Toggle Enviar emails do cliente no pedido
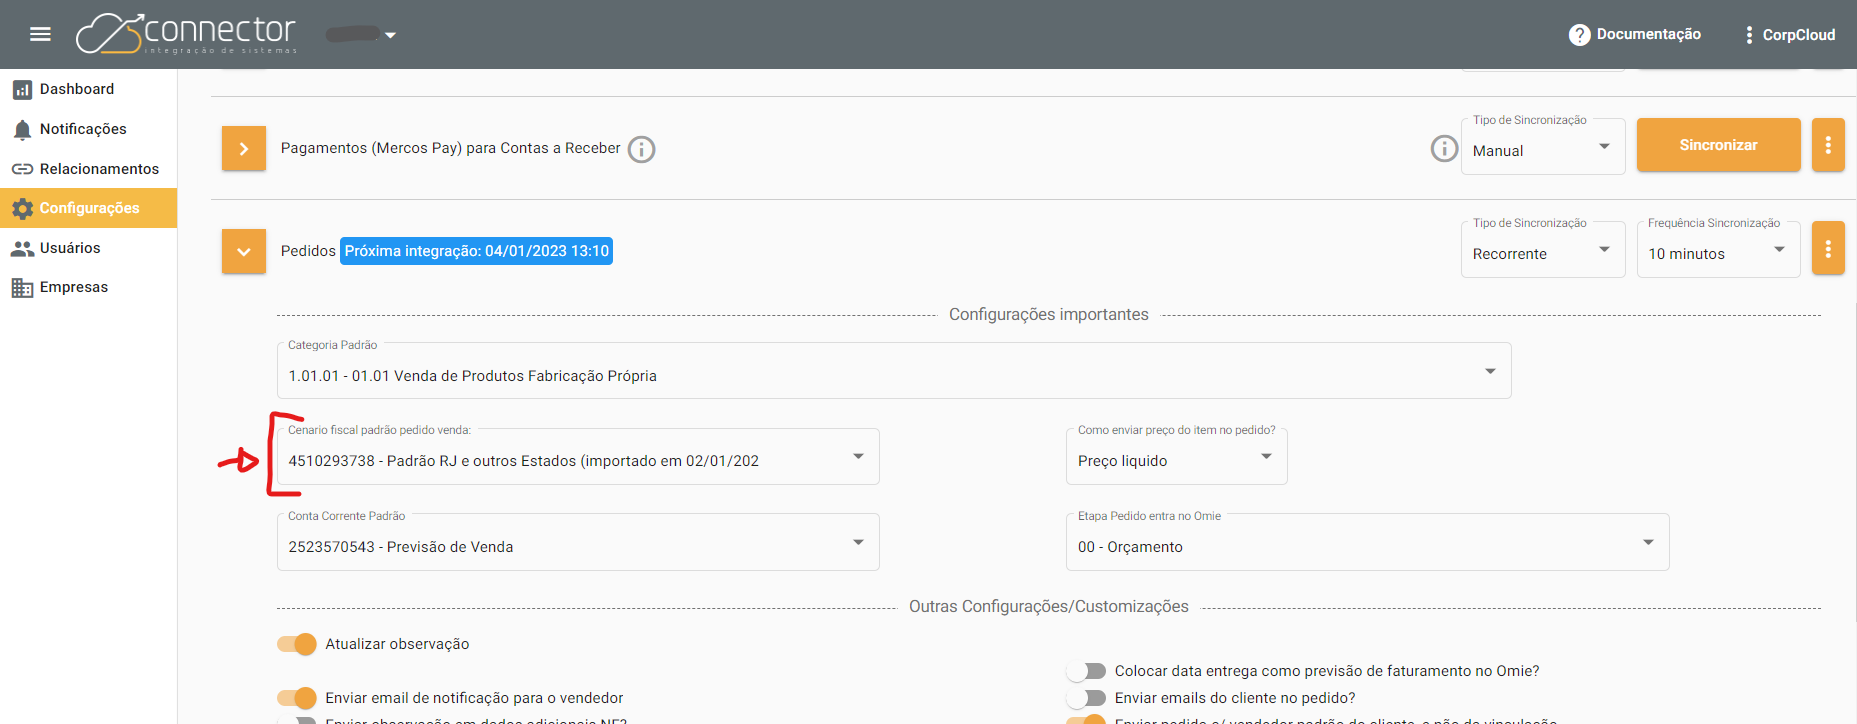The height and width of the screenshot is (724, 1857). tap(1086, 698)
